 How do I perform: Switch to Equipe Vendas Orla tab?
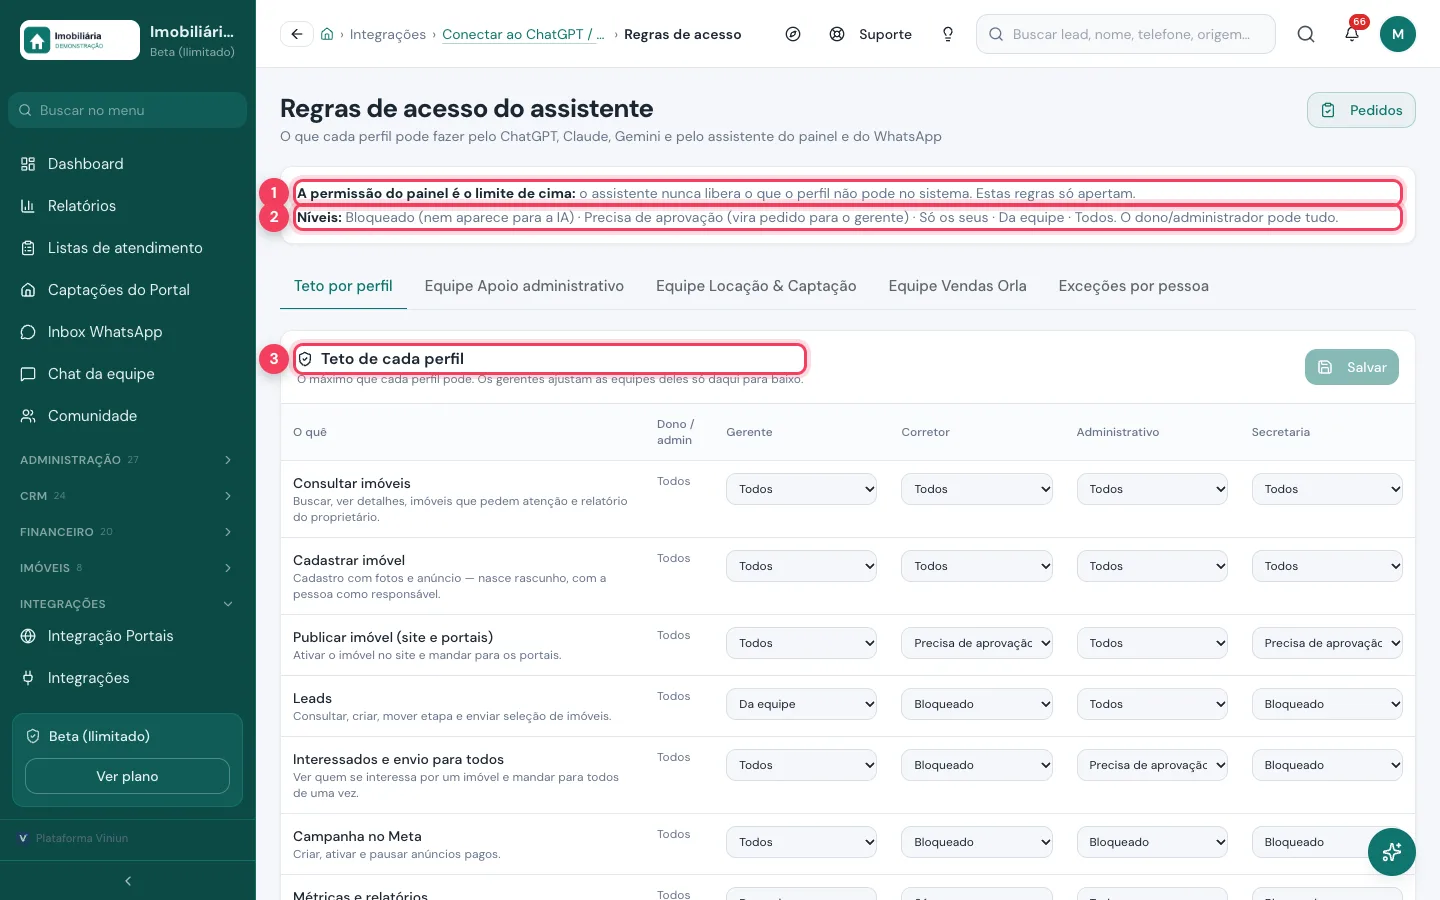pyautogui.click(x=958, y=286)
